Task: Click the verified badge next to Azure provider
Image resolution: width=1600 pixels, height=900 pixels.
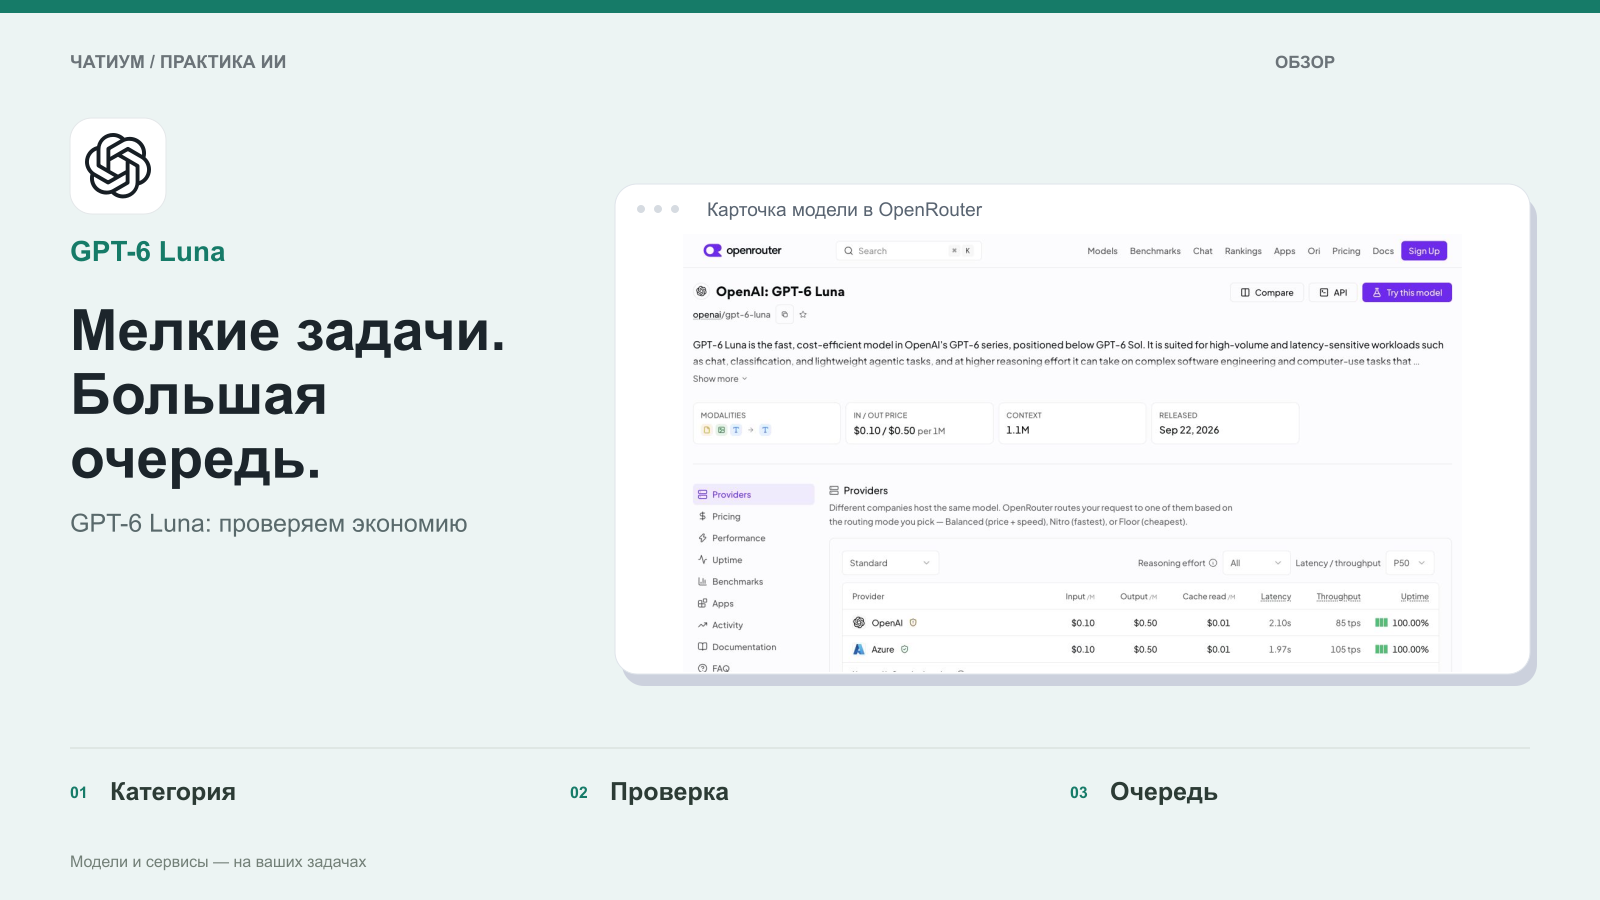Action: [905, 649]
